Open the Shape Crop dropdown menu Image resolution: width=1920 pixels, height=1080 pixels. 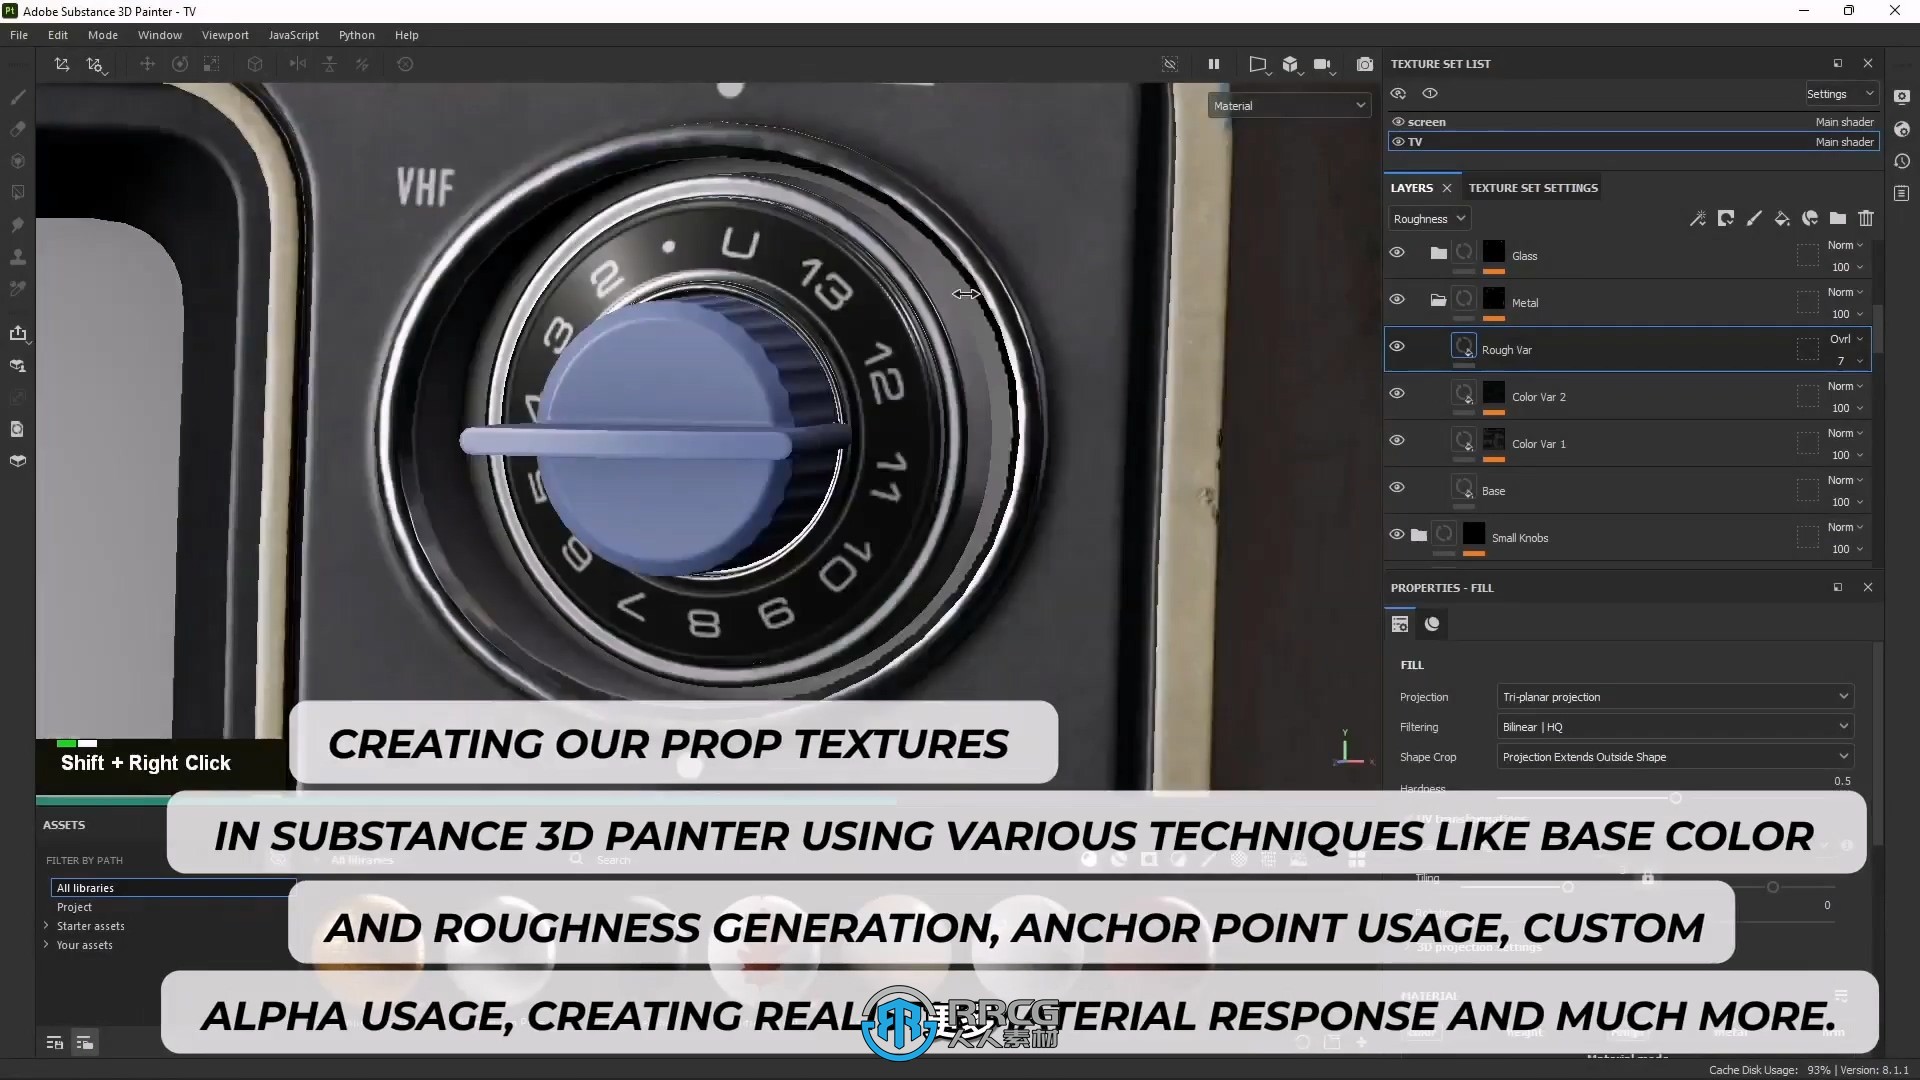[1675, 756]
